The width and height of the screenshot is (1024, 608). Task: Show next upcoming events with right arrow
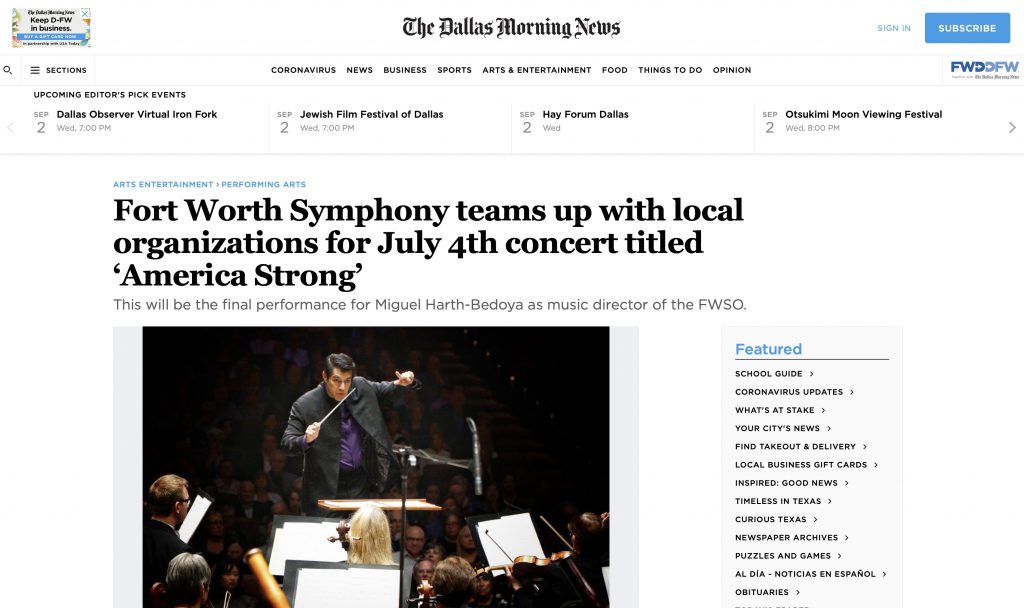click(1012, 127)
